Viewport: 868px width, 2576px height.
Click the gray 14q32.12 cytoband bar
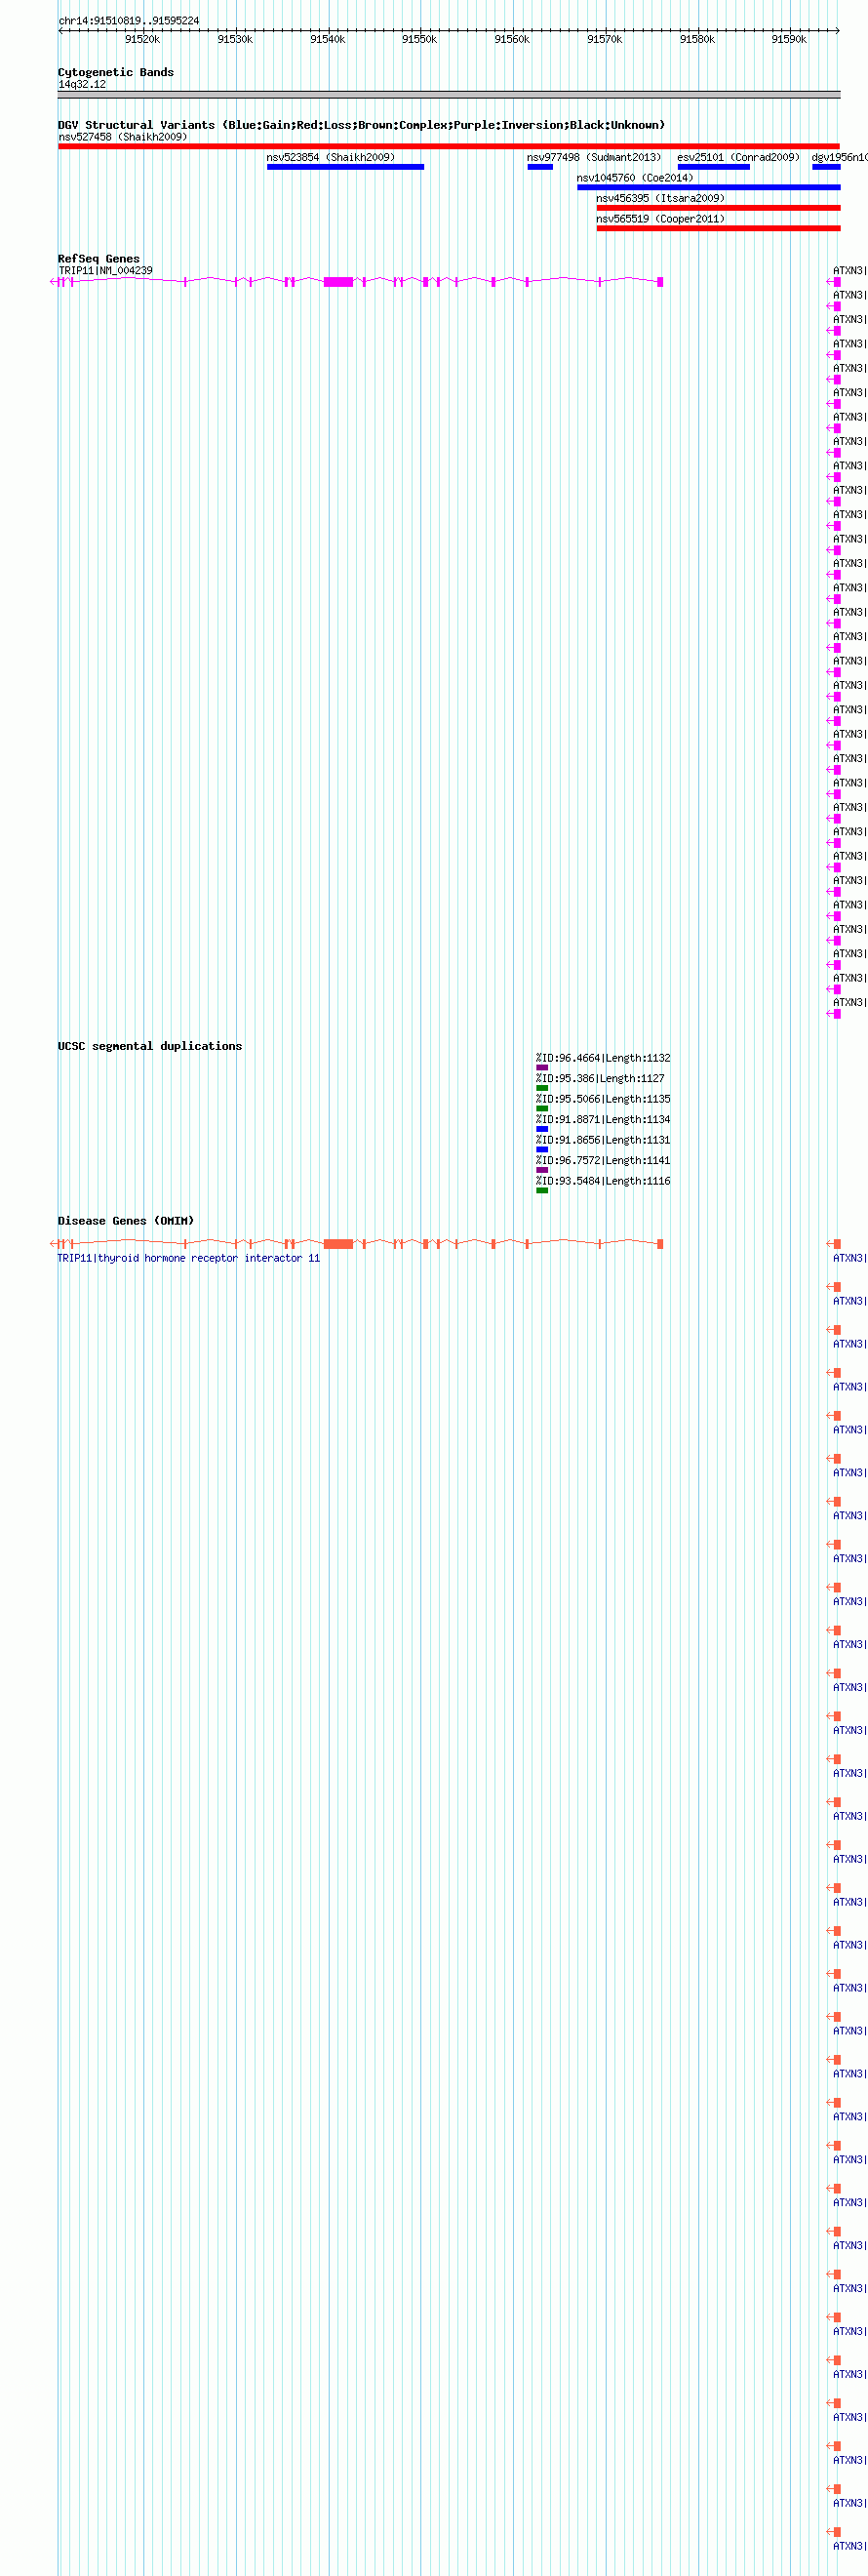click(449, 95)
